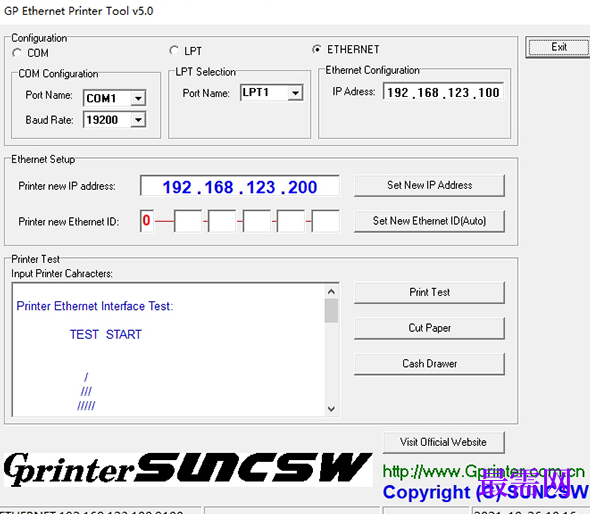Click Visit Official Website button
This screenshot has width=590, height=514.
(x=443, y=442)
